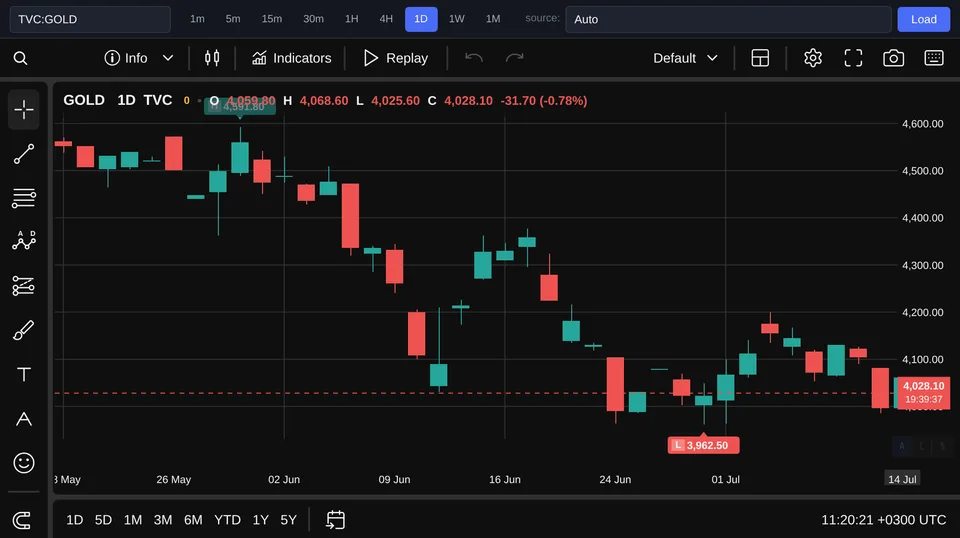Open the emoji sticker tool
Screen dimensions: 960x538
pos(24,463)
